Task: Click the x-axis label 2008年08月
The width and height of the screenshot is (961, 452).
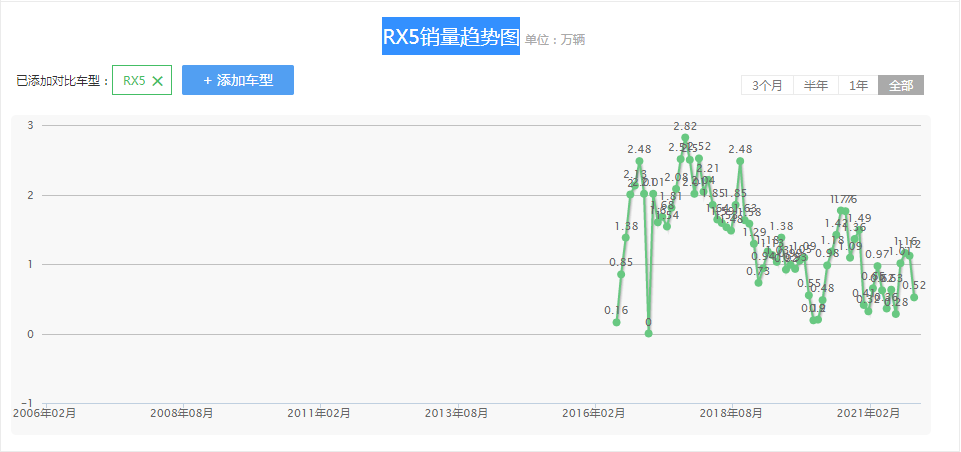Action: (182, 413)
